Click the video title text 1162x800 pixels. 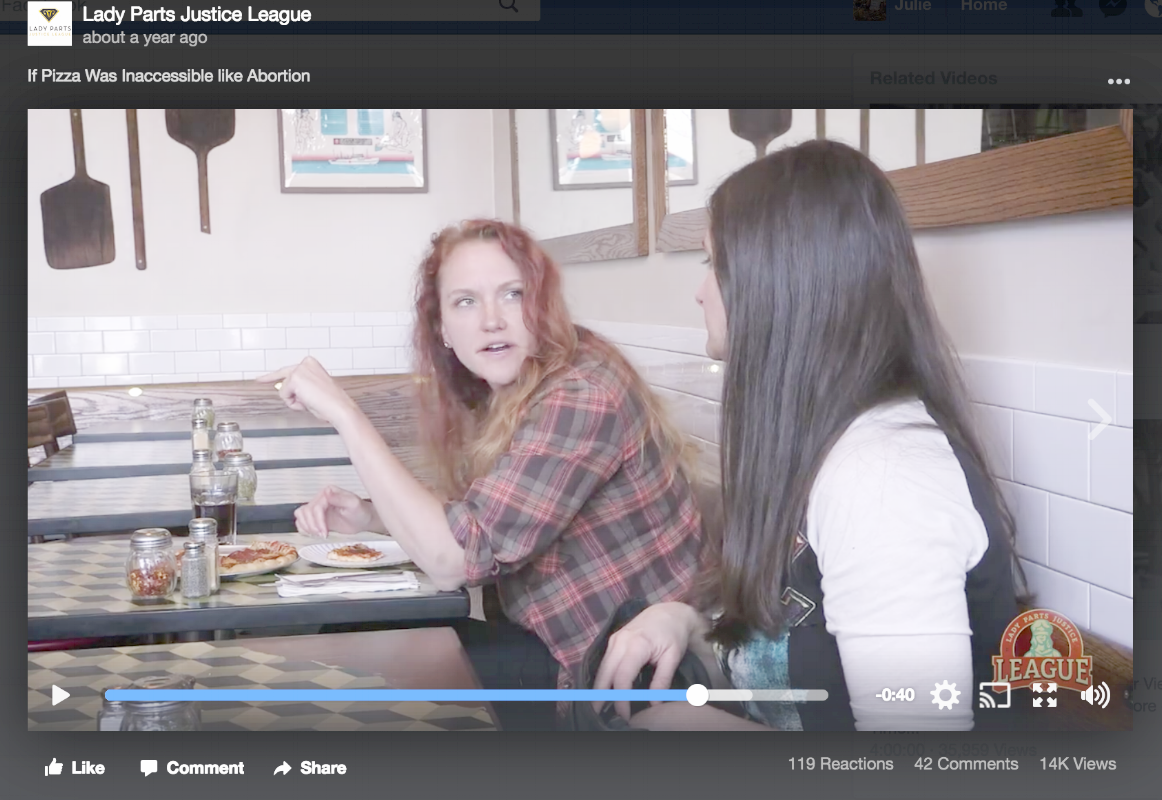[x=169, y=76]
